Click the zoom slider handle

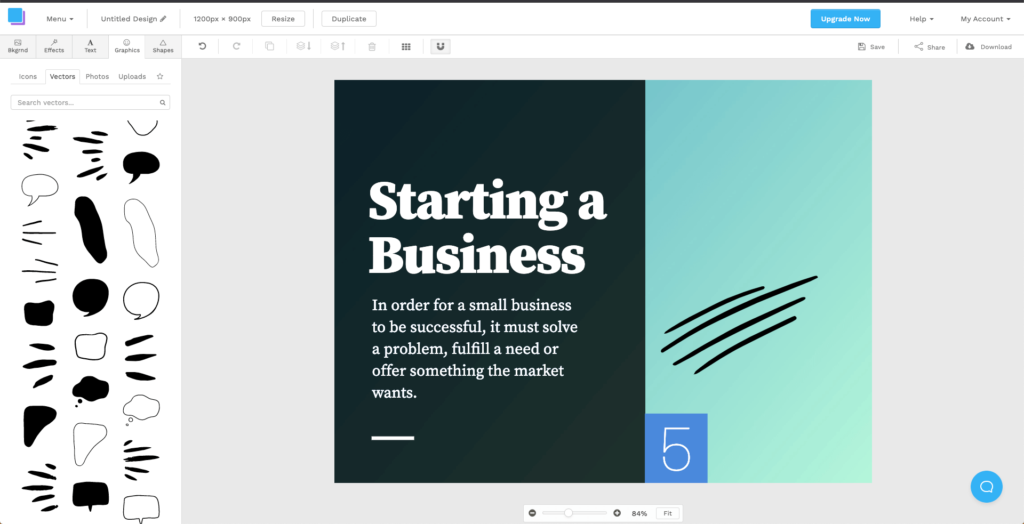(568, 513)
